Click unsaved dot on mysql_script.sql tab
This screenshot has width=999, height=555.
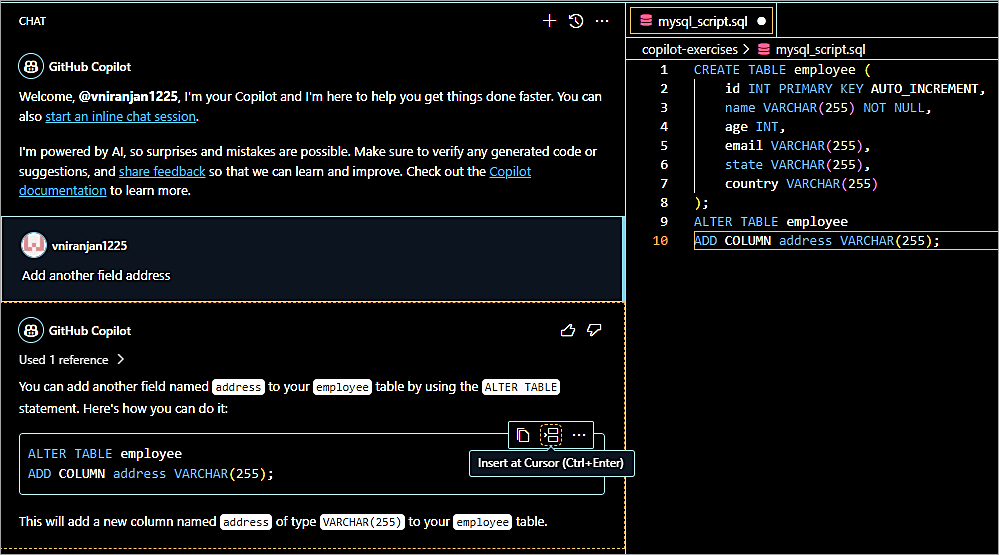pyautogui.click(x=761, y=20)
